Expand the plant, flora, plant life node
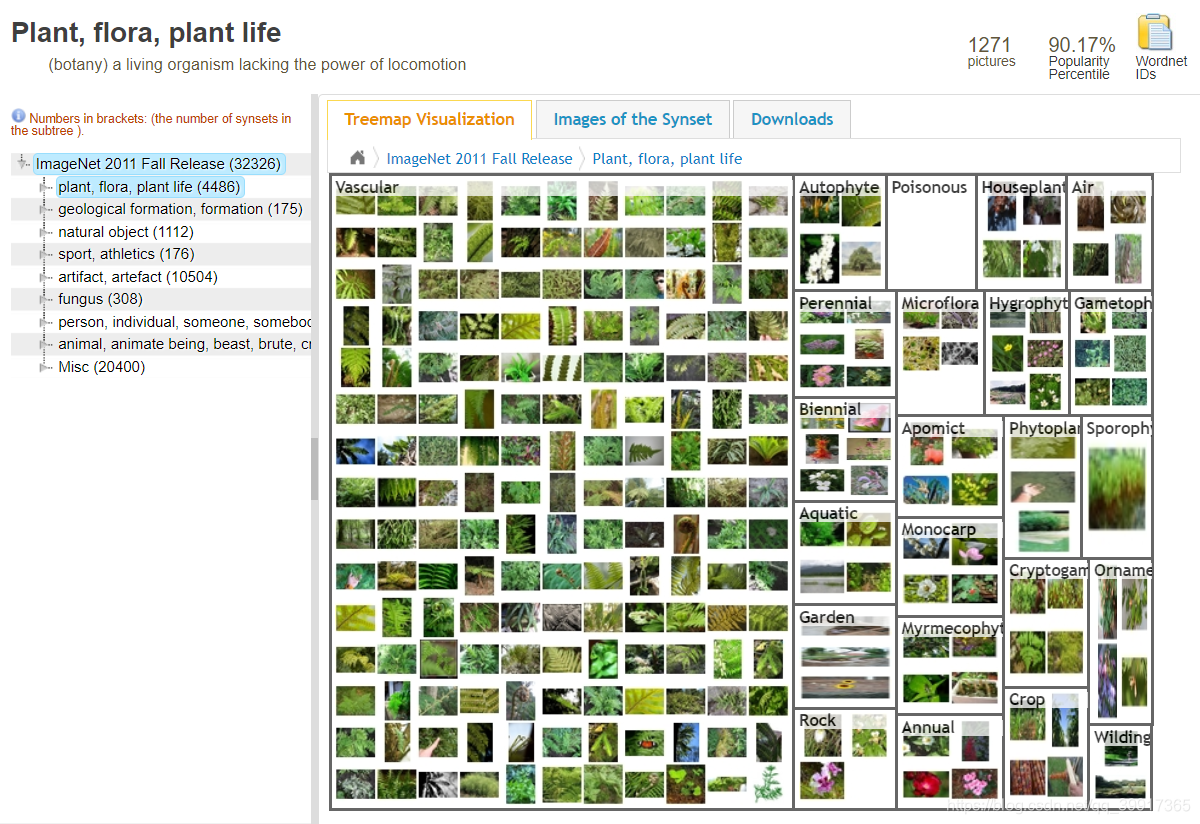The width and height of the screenshot is (1200, 824). coord(45,187)
